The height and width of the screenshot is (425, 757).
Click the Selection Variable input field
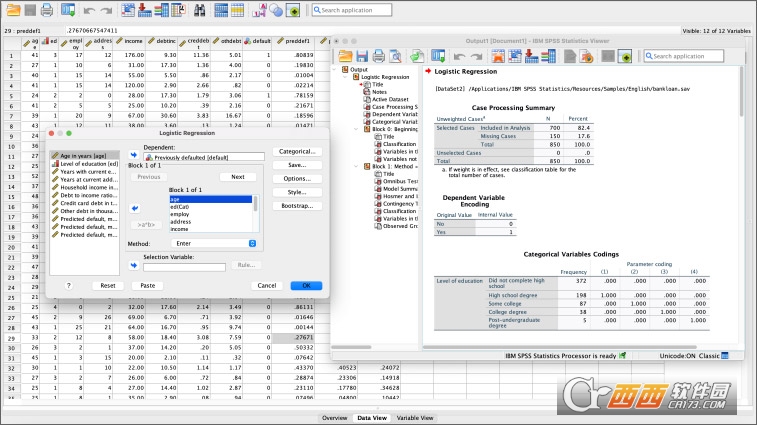tap(184, 267)
